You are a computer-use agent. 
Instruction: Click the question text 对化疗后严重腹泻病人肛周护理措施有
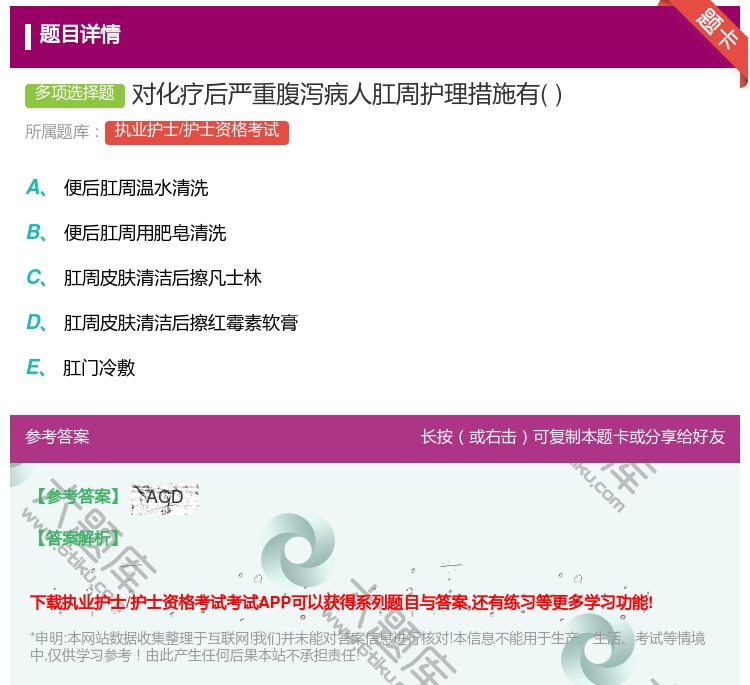pyautogui.click(x=347, y=94)
